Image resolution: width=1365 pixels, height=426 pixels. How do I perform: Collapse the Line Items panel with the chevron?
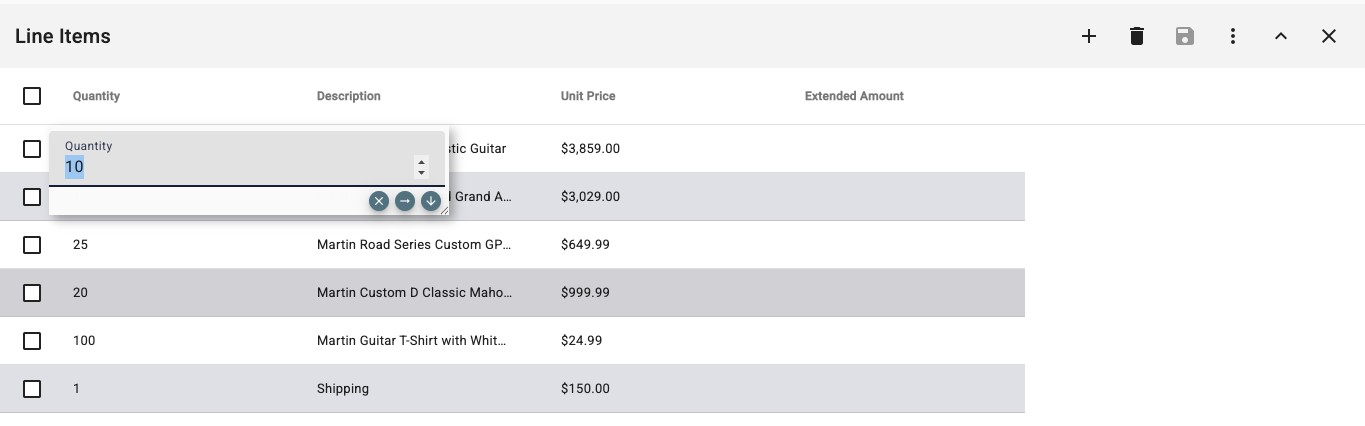tap(1281, 37)
